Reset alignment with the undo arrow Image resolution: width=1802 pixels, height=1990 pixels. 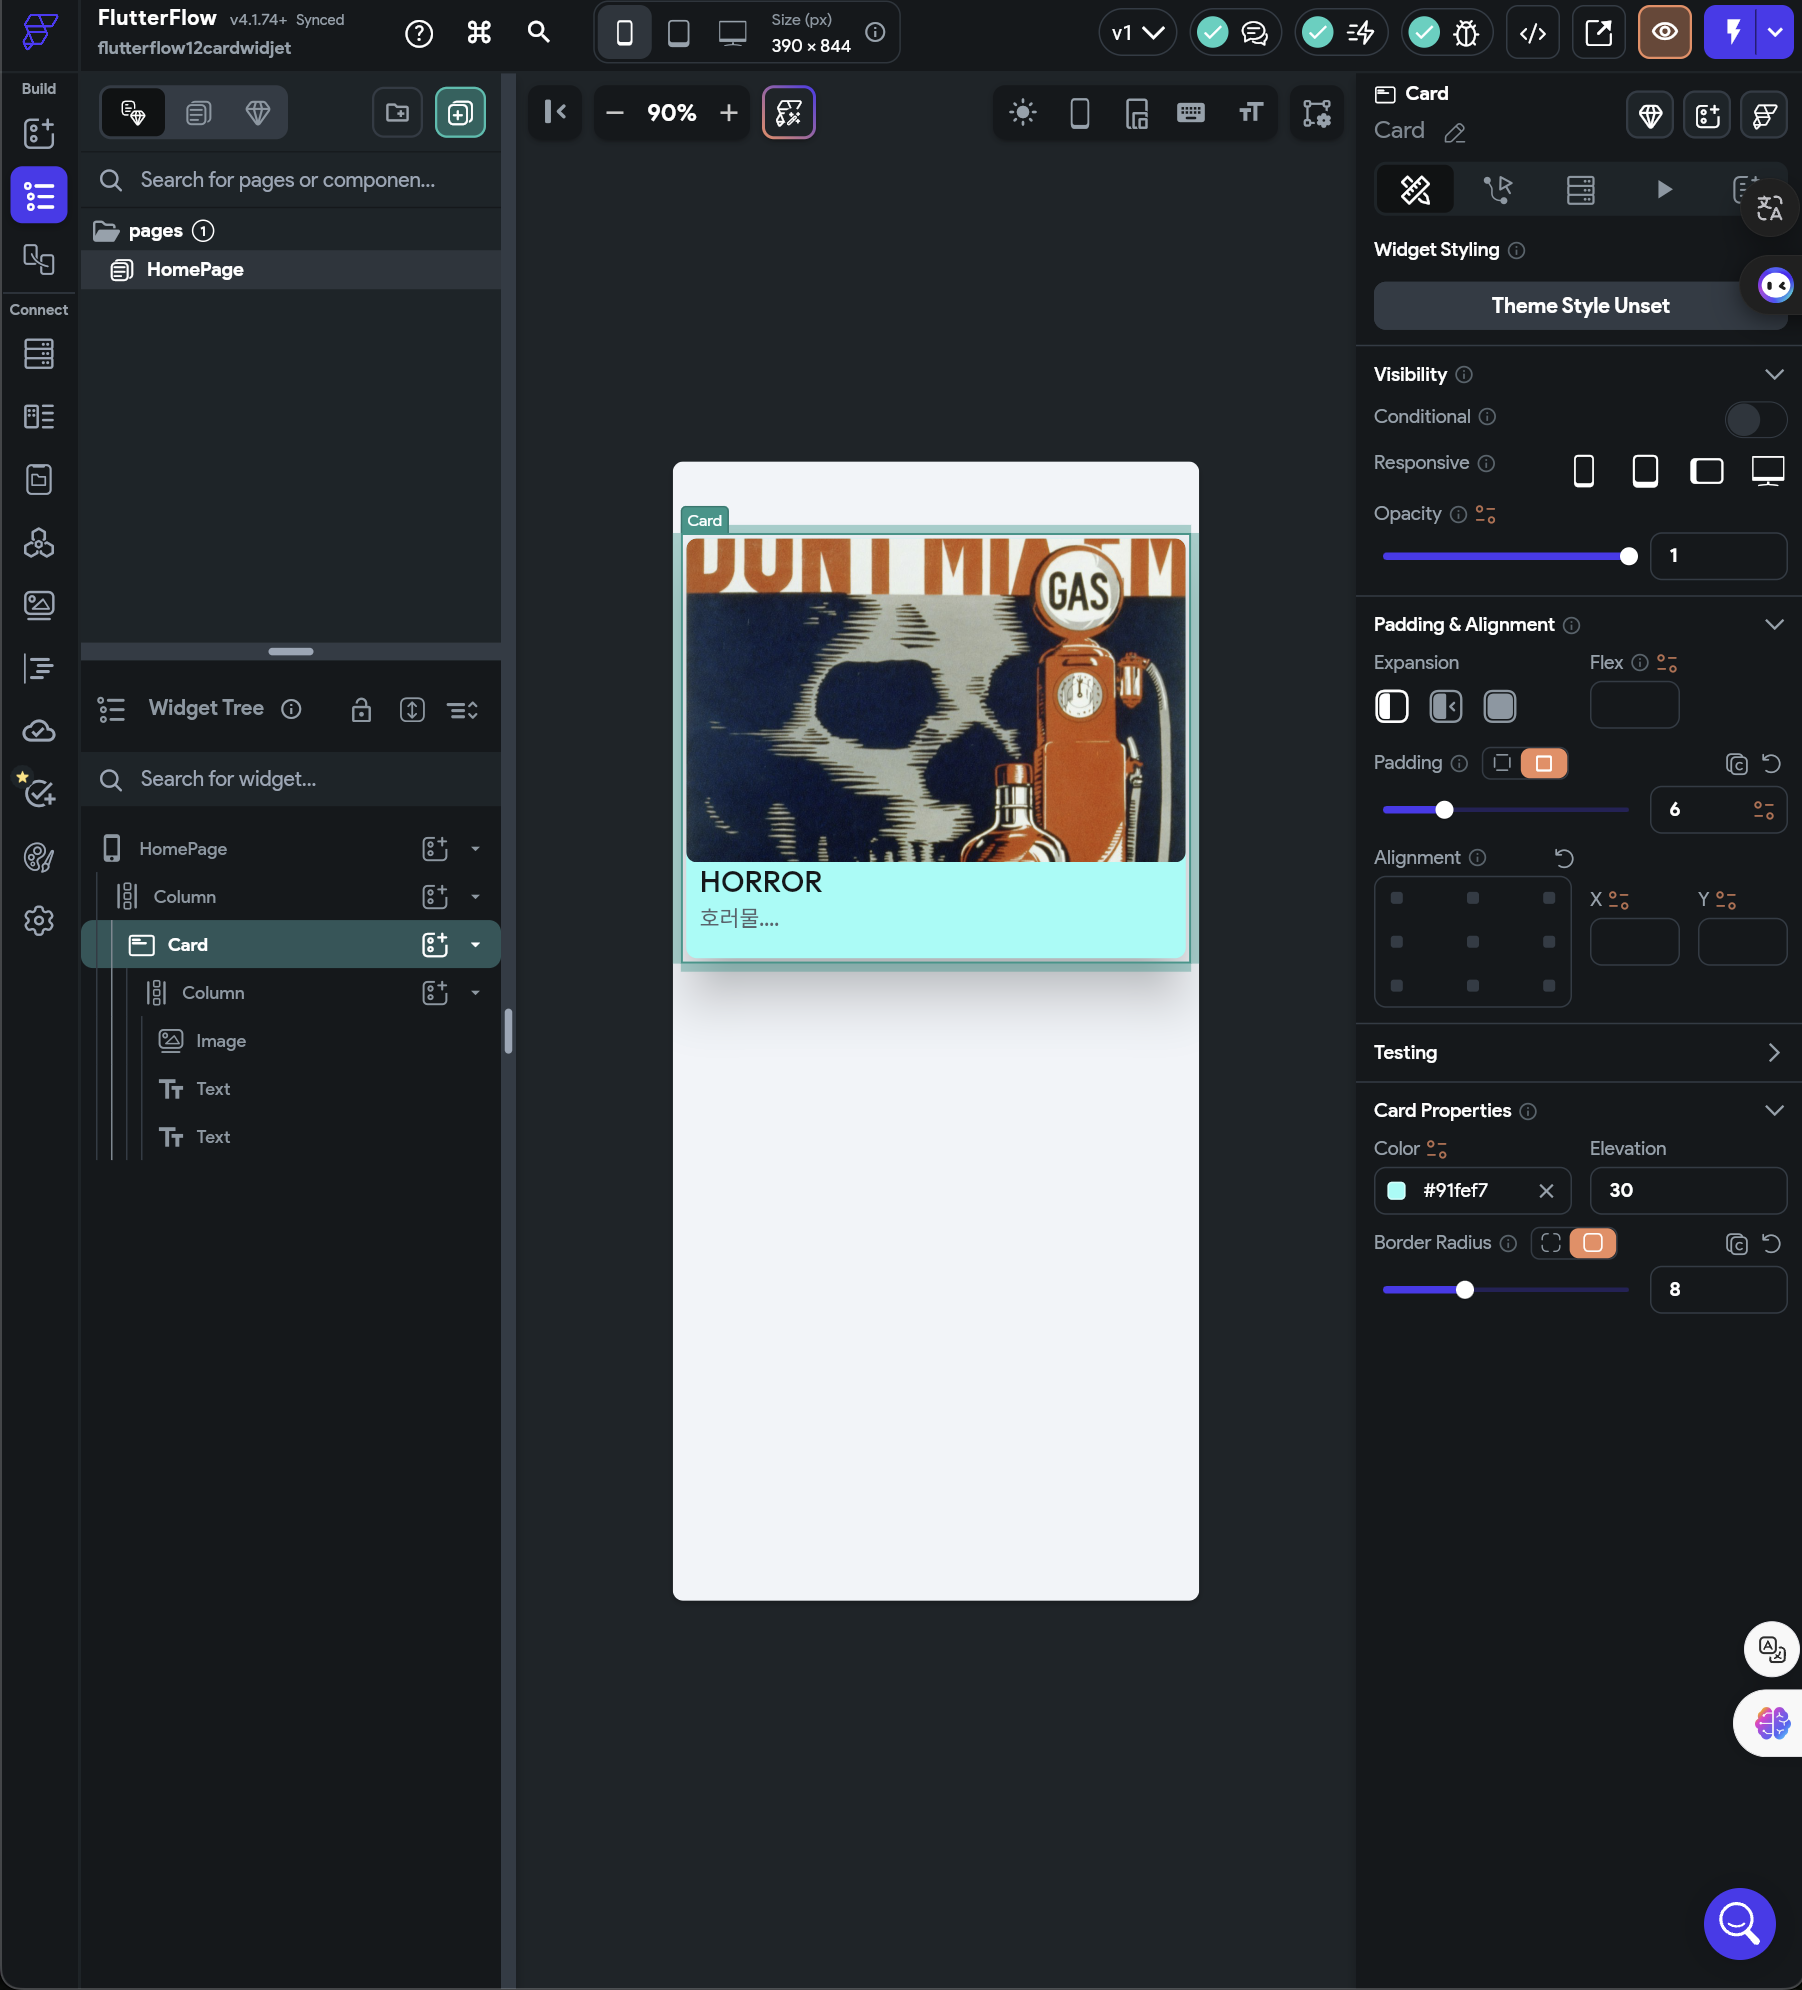(1564, 858)
